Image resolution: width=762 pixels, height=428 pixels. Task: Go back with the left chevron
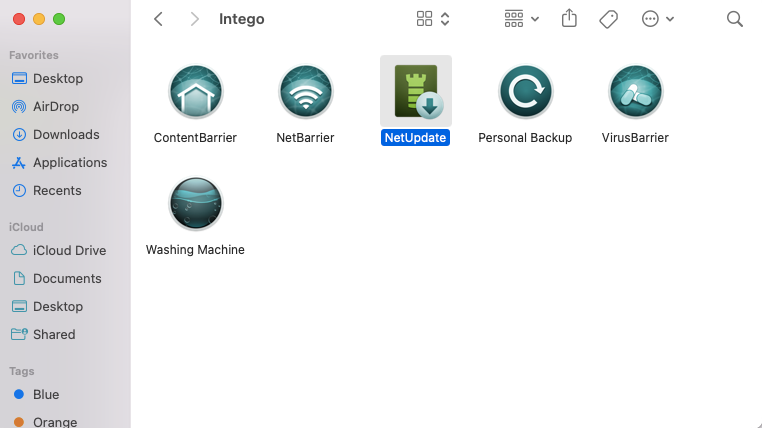coord(158,19)
